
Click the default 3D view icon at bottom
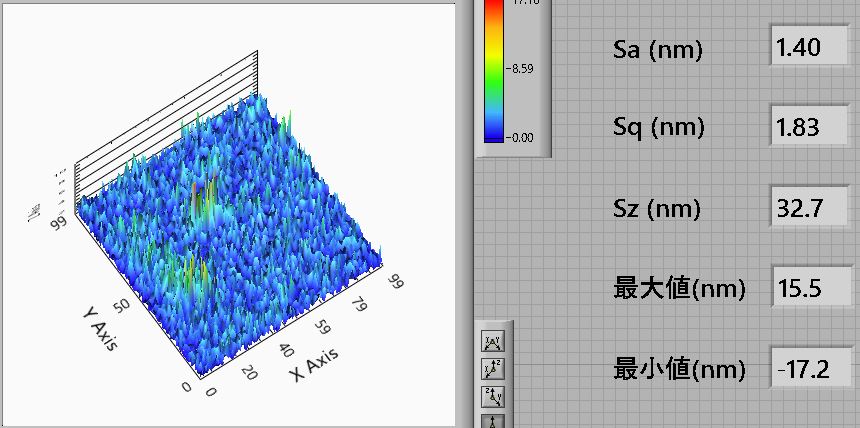(x=493, y=421)
